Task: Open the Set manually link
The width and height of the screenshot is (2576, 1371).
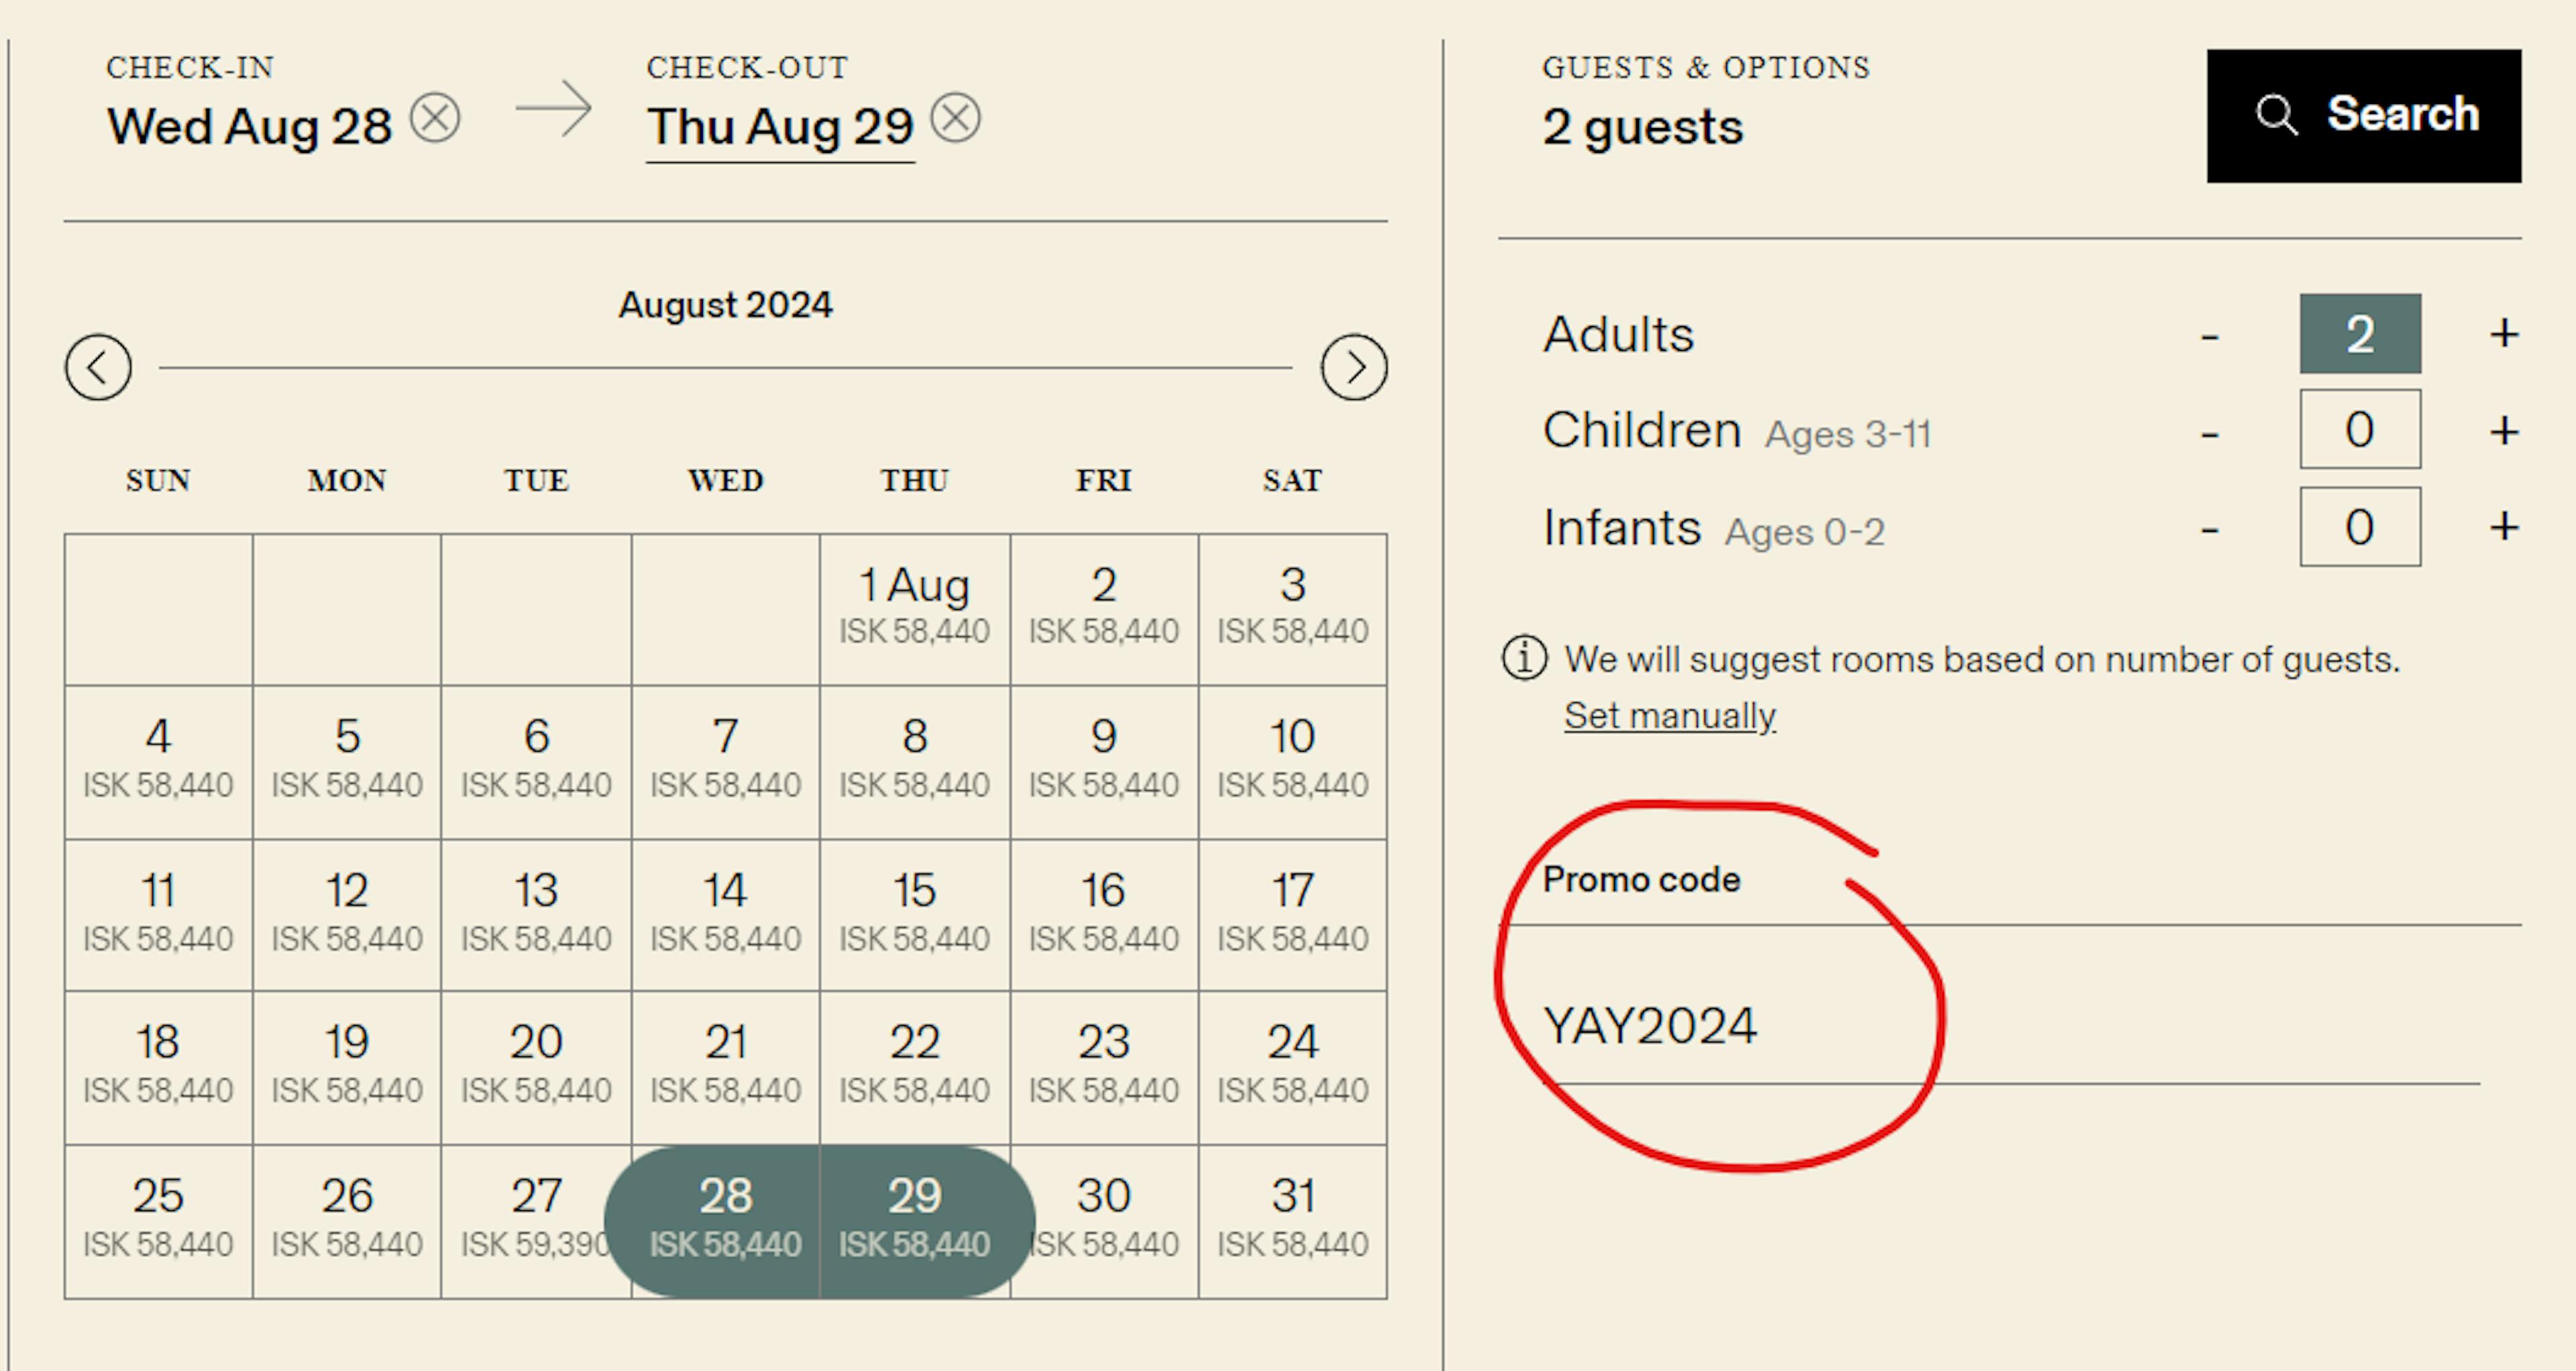Action: [1669, 716]
